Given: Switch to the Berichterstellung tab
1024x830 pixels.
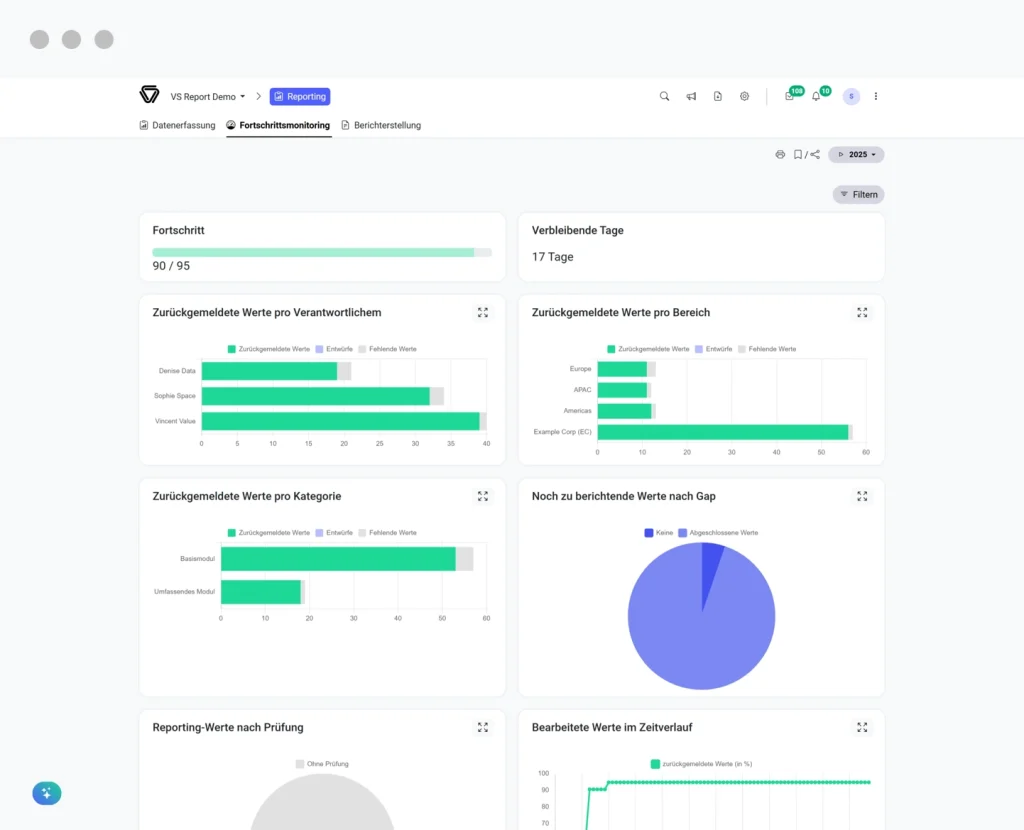Looking at the screenshot, I should pos(381,125).
